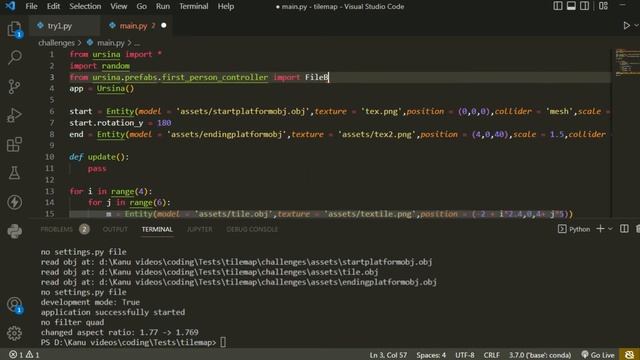Click the feedback icon in status bar

click(629, 355)
